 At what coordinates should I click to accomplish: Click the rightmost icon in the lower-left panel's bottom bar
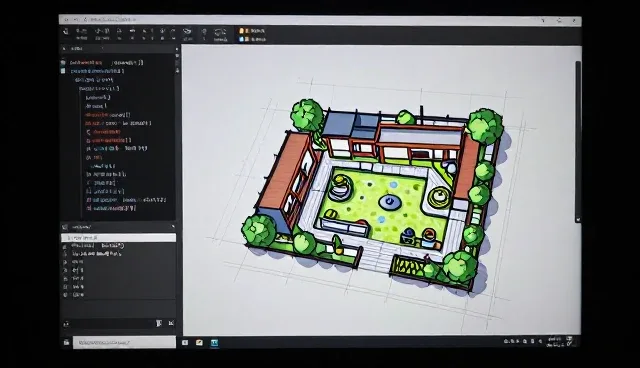pyautogui.click(x=171, y=324)
